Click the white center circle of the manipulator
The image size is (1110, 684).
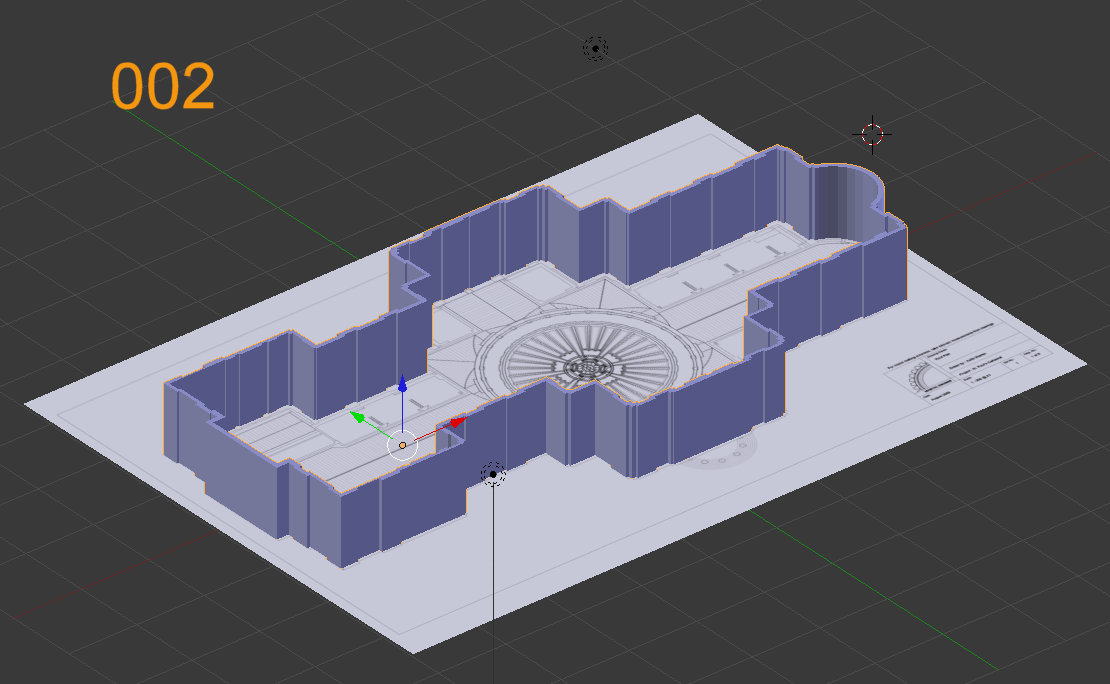[x=402, y=445]
